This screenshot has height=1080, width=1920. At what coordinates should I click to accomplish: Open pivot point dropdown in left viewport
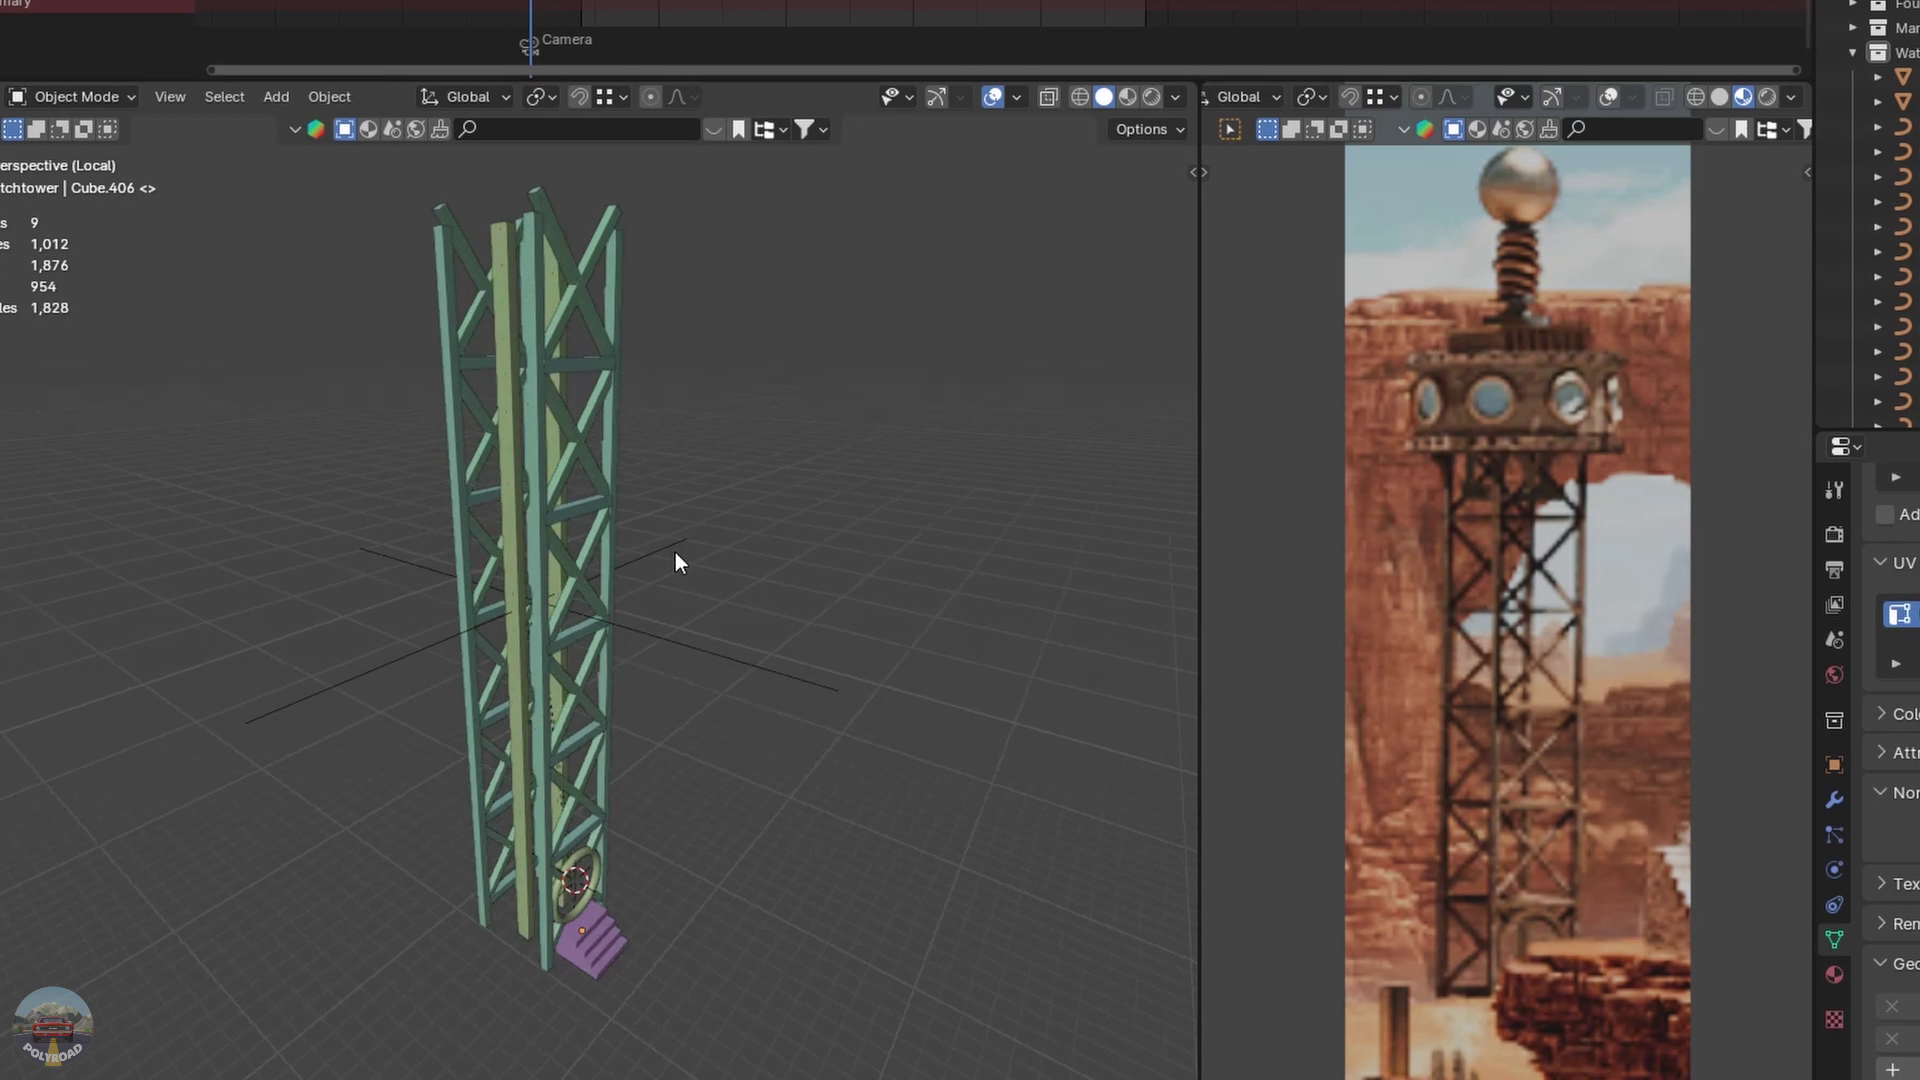(541, 97)
